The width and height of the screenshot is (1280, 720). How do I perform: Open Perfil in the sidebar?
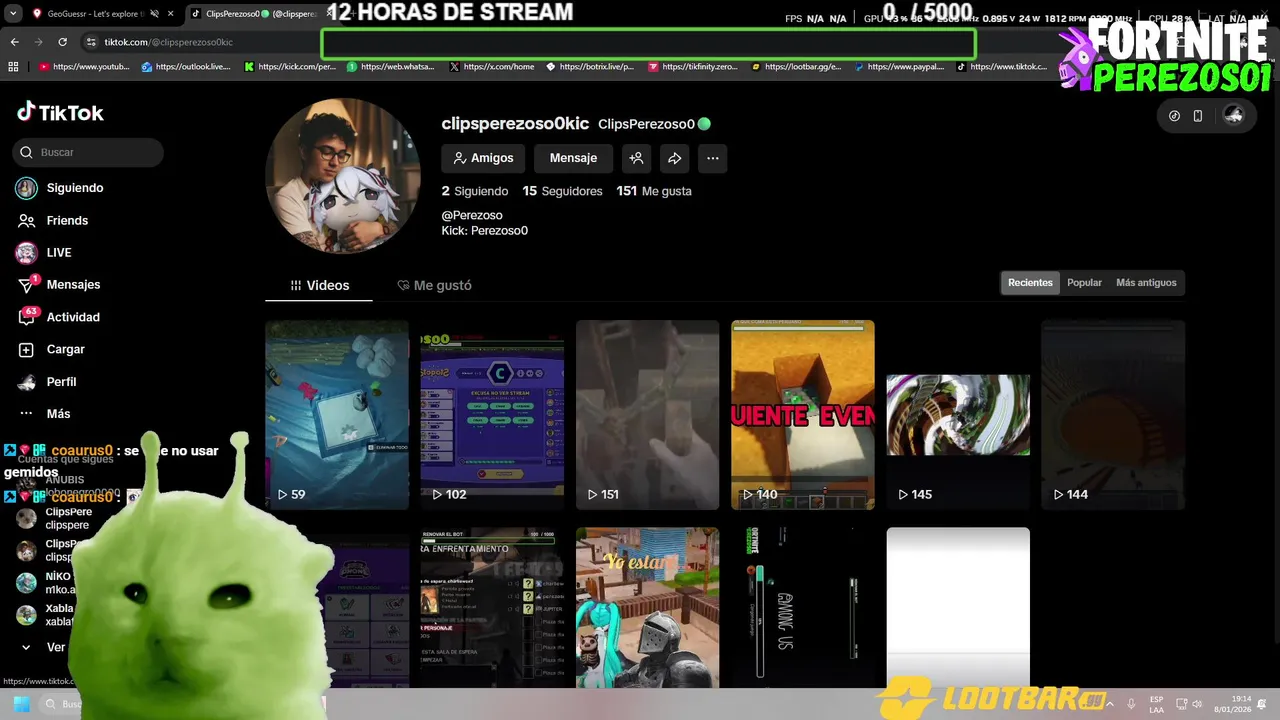click(47, 382)
